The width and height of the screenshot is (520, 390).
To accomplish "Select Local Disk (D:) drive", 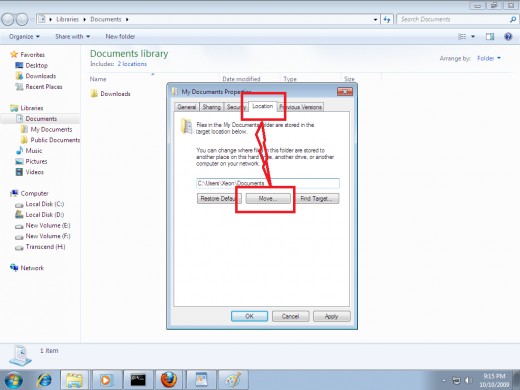I will 45,215.
